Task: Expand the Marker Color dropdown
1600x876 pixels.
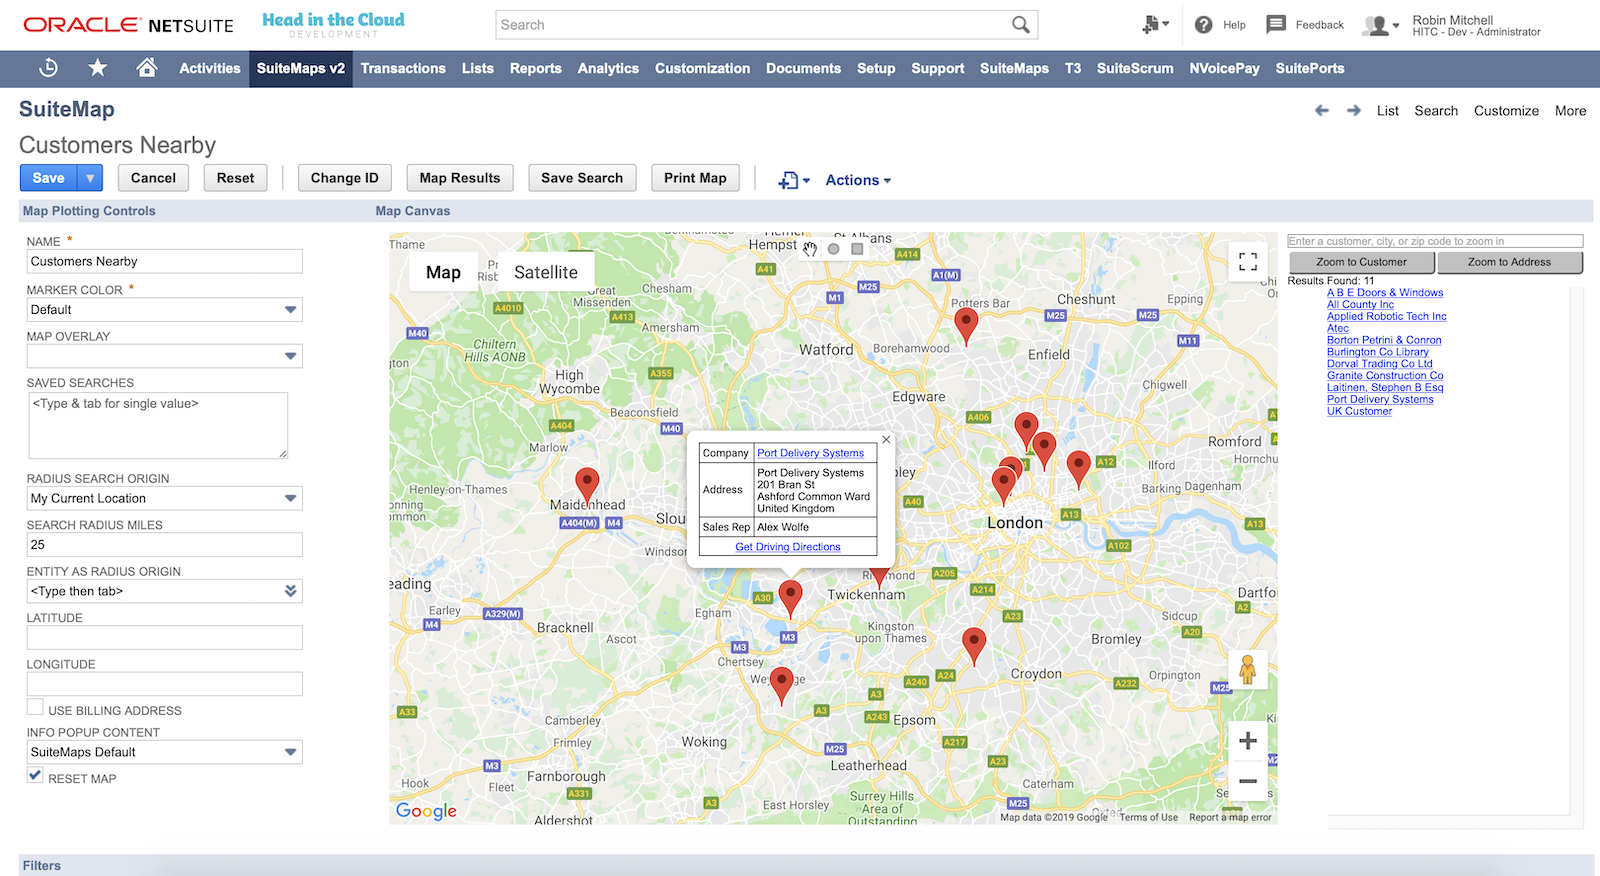Action: click(x=290, y=310)
